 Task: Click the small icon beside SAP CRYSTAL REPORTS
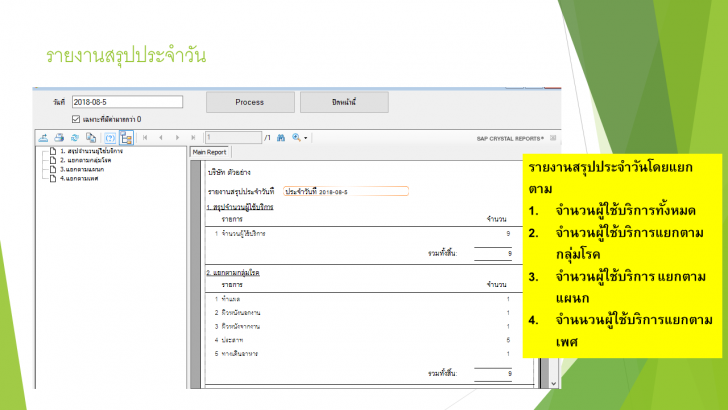pyautogui.click(x=553, y=138)
